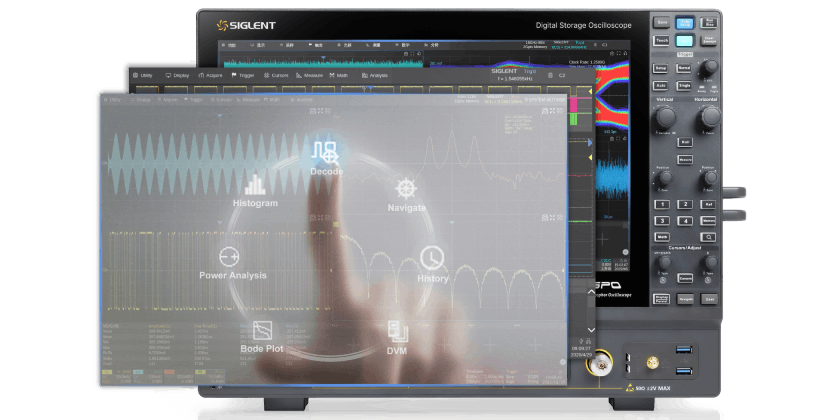This screenshot has width=840, height=420.
Task: Collapse using the down chevron beside the screen
Action: [x=591, y=330]
